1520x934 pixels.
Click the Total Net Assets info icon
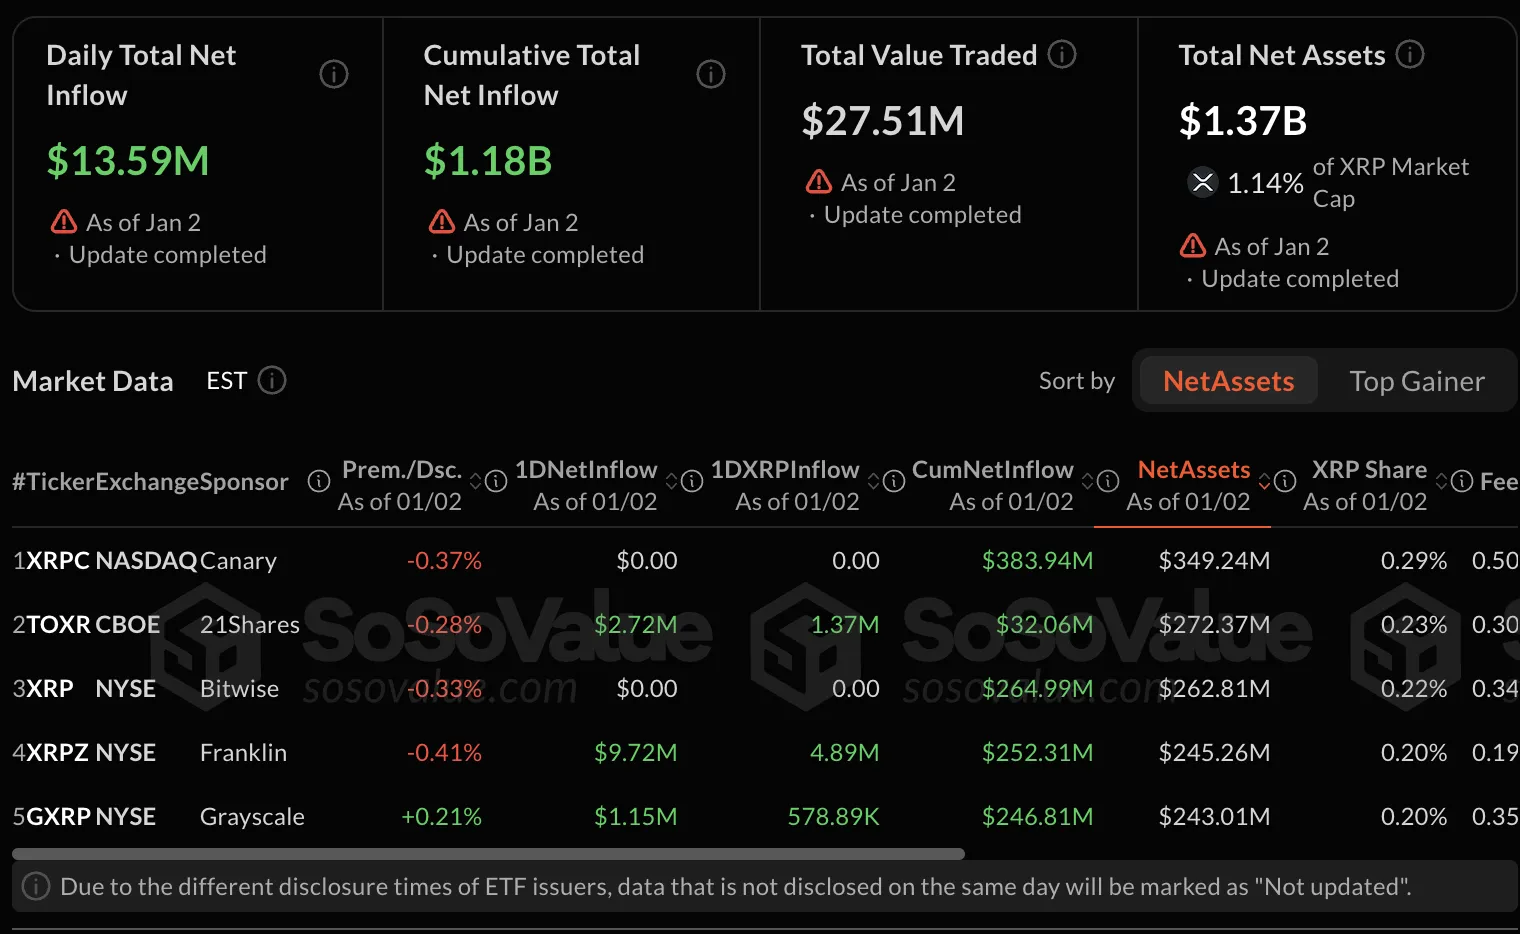click(x=1410, y=55)
